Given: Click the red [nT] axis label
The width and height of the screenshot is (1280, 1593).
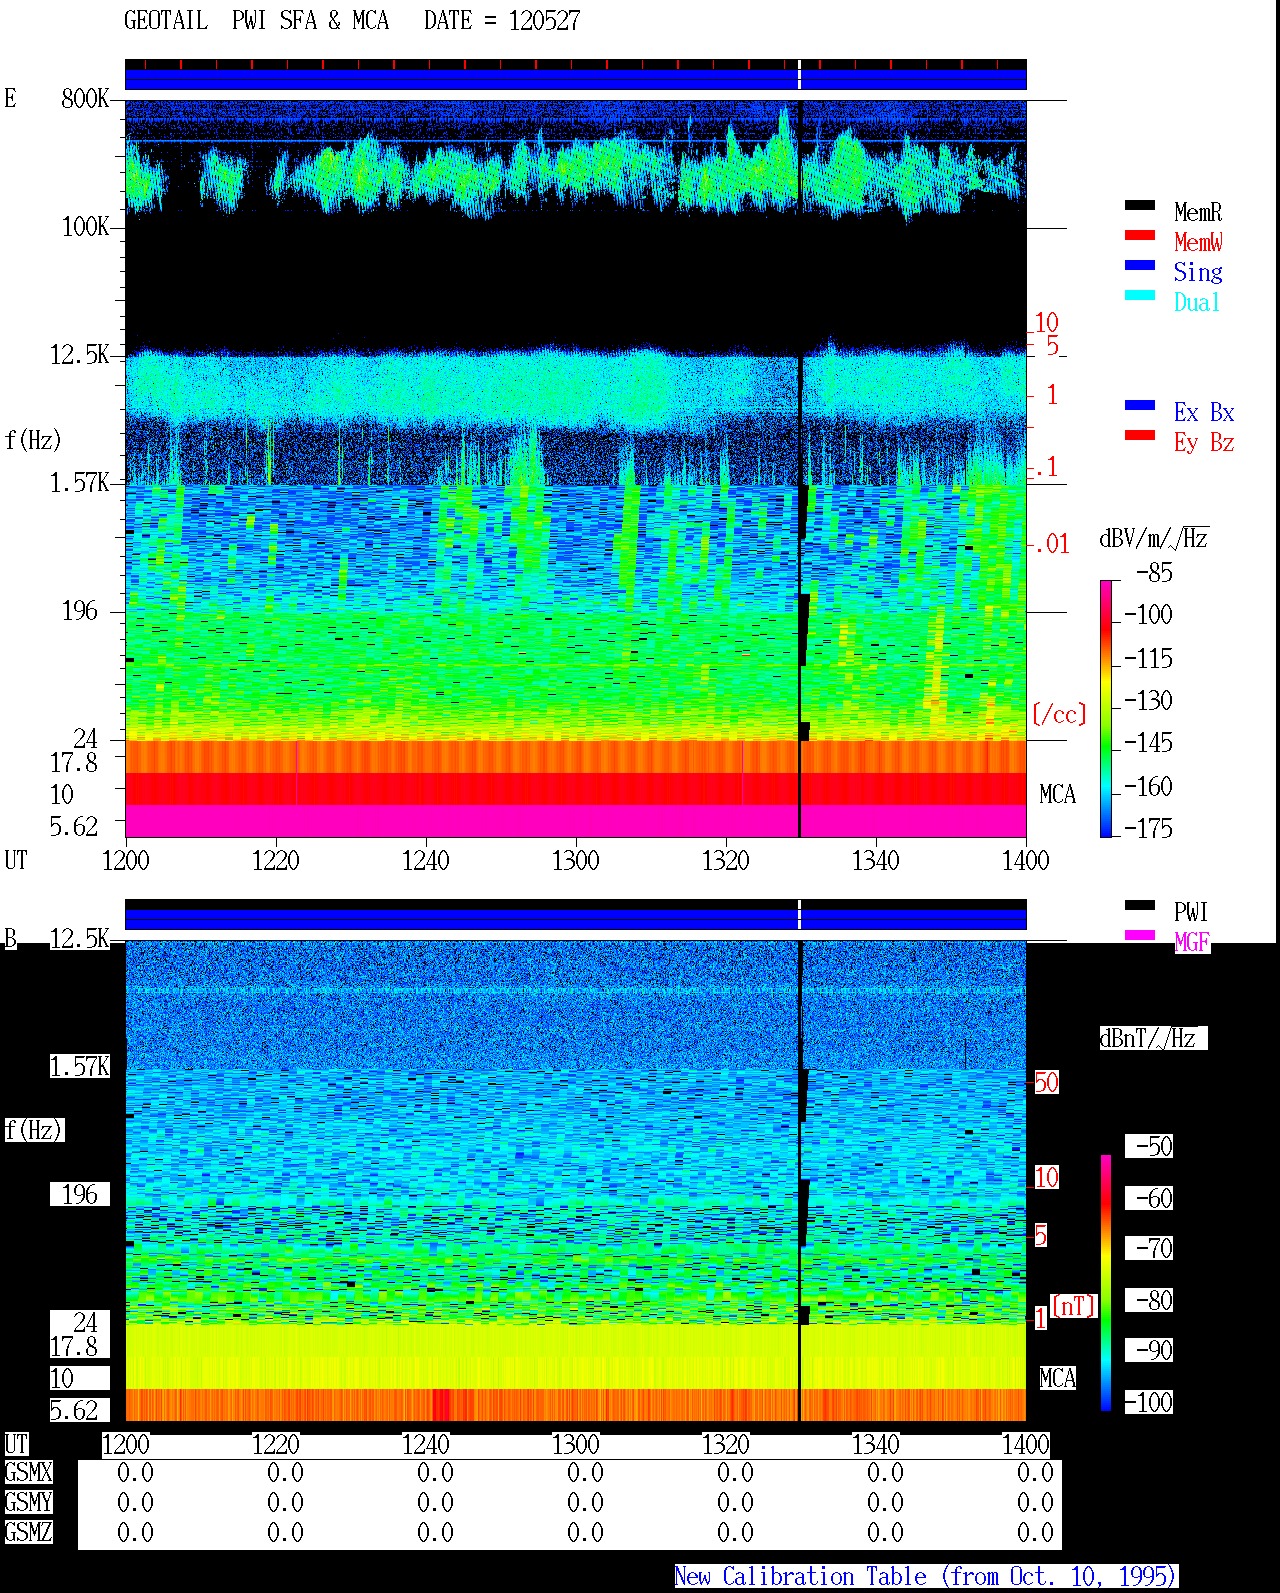Looking at the screenshot, I should (x=1074, y=1306).
